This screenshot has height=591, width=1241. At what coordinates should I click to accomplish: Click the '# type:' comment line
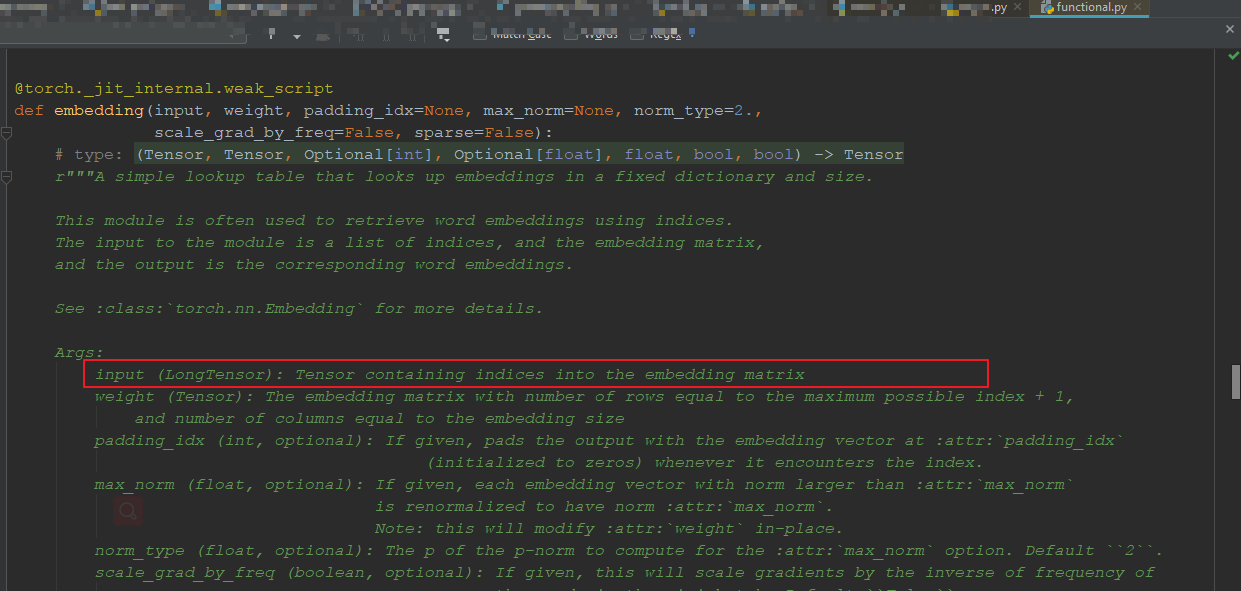(479, 155)
